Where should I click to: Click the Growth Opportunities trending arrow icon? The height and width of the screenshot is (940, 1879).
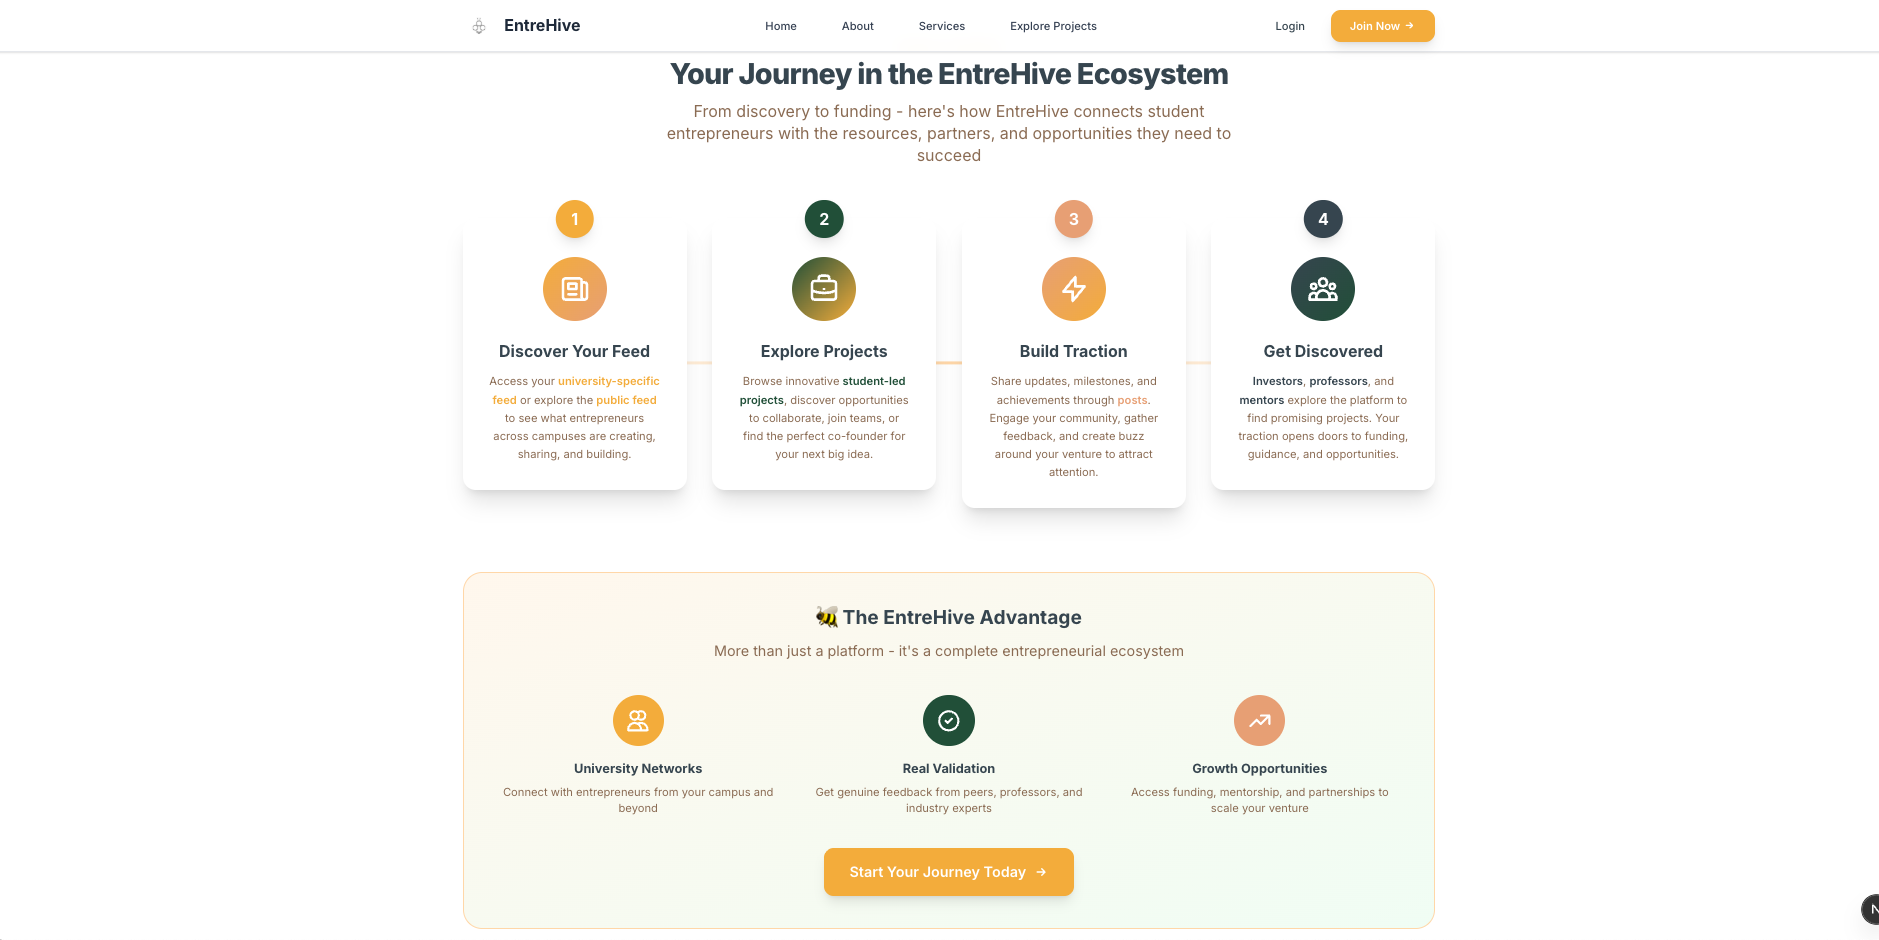[1259, 720]
